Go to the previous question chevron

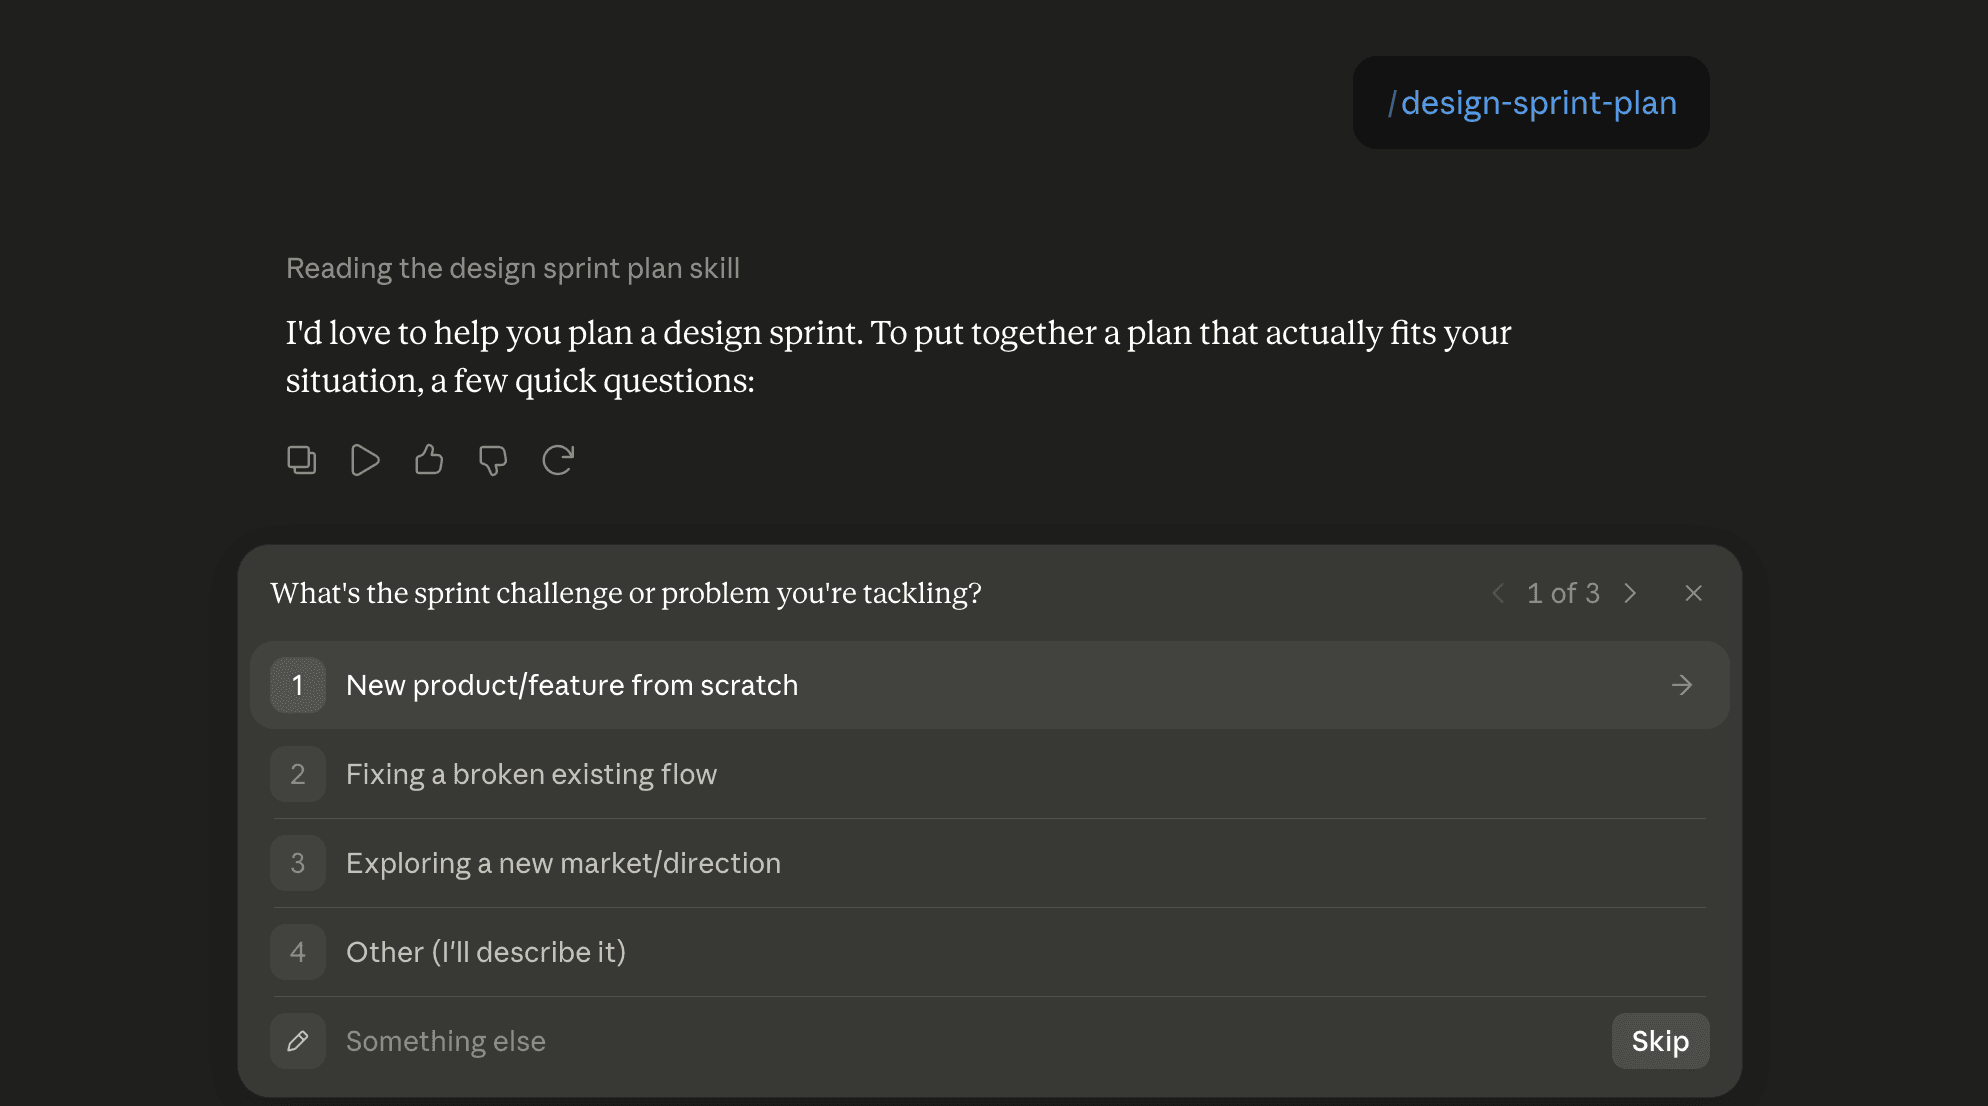1498,593
